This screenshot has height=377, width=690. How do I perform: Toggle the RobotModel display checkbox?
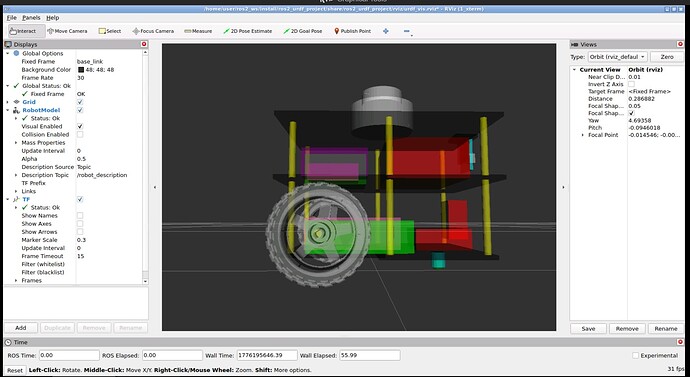80,110
